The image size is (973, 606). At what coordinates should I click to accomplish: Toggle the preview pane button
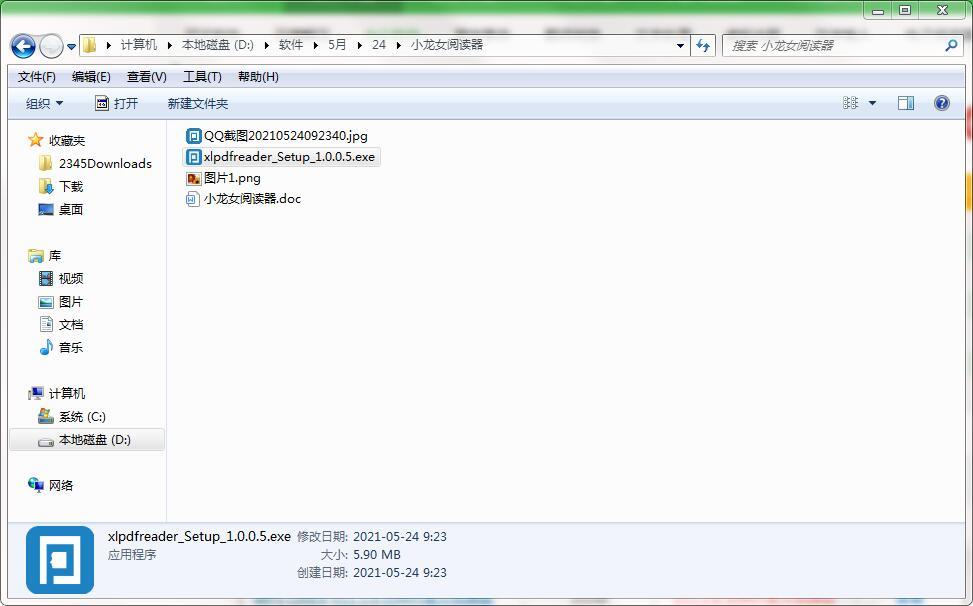(906, 103)
